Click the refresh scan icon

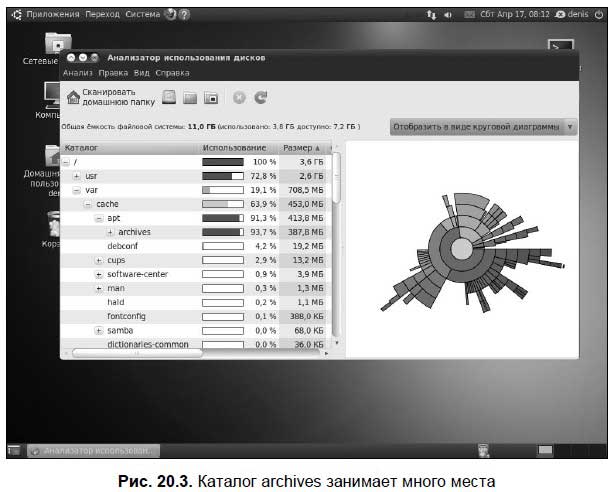click(260, 97)
